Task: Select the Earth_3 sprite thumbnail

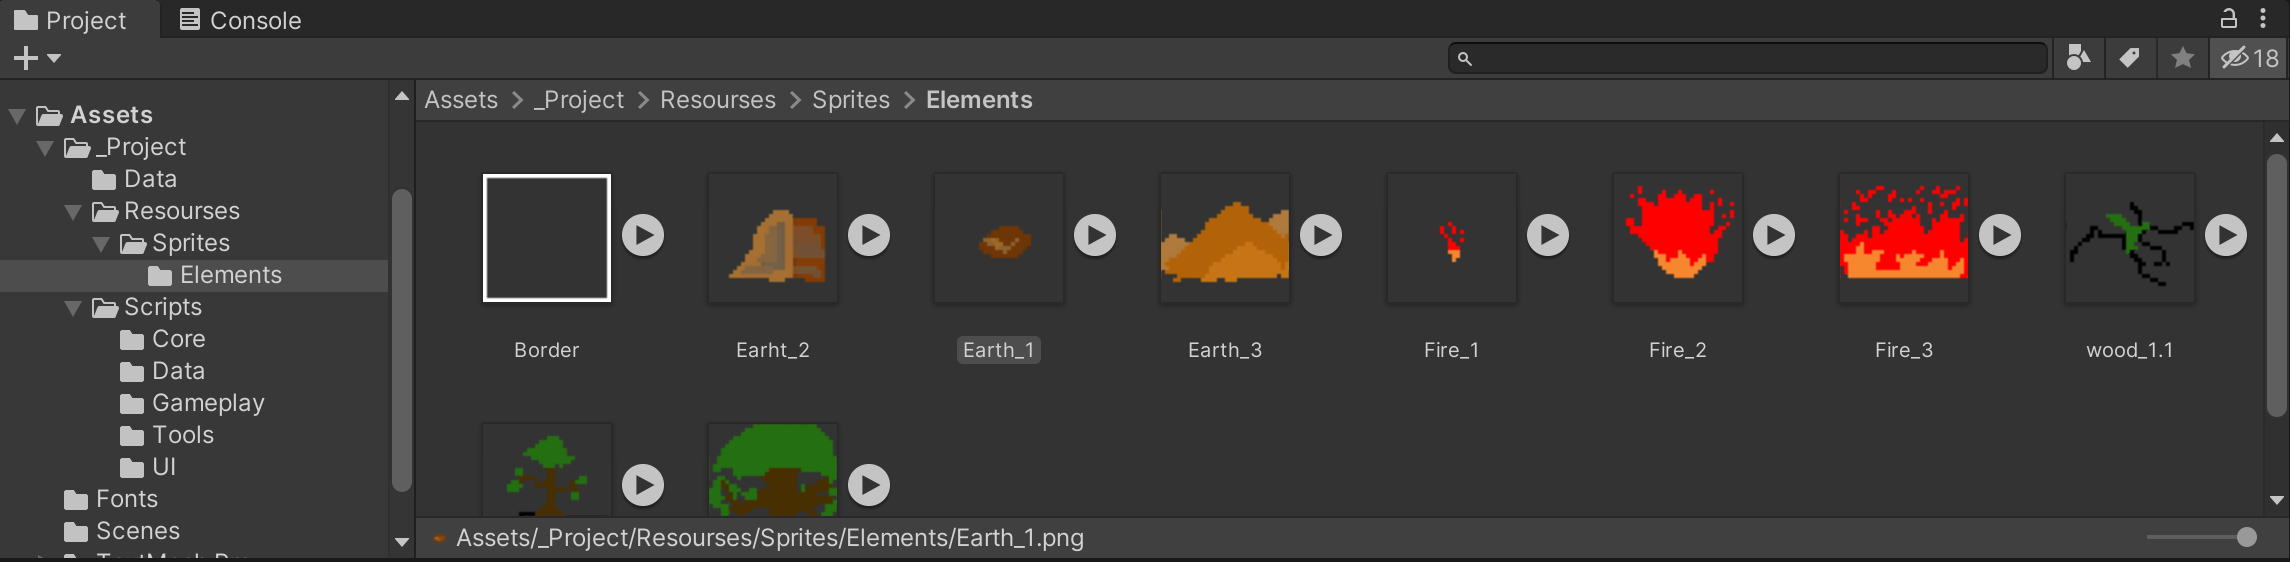Action: pyautogui.click(x=1225, y=238)
